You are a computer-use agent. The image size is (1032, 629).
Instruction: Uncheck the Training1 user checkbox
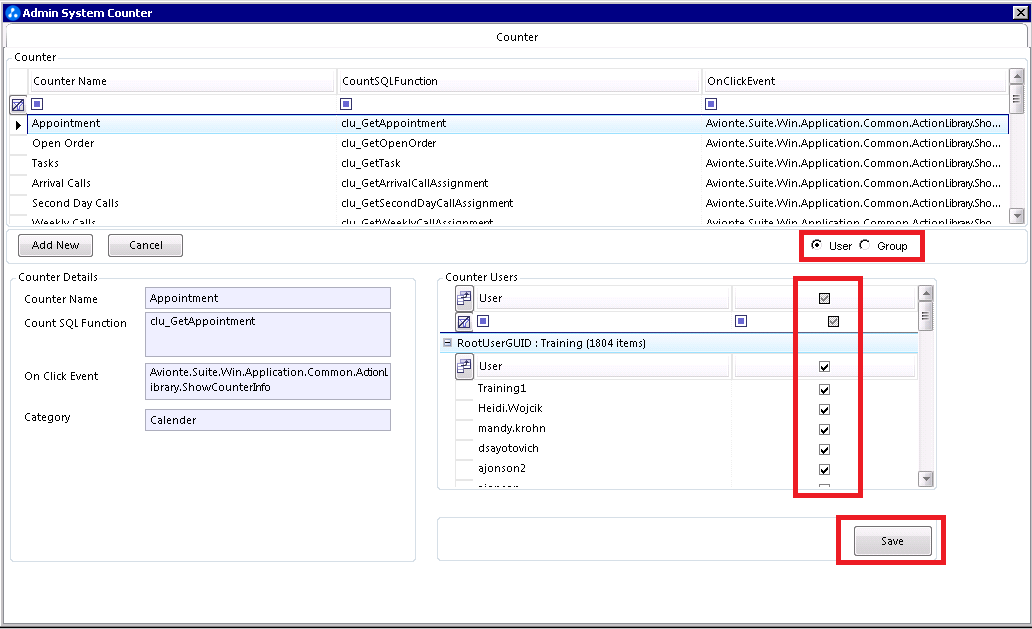tap(824, 388)
